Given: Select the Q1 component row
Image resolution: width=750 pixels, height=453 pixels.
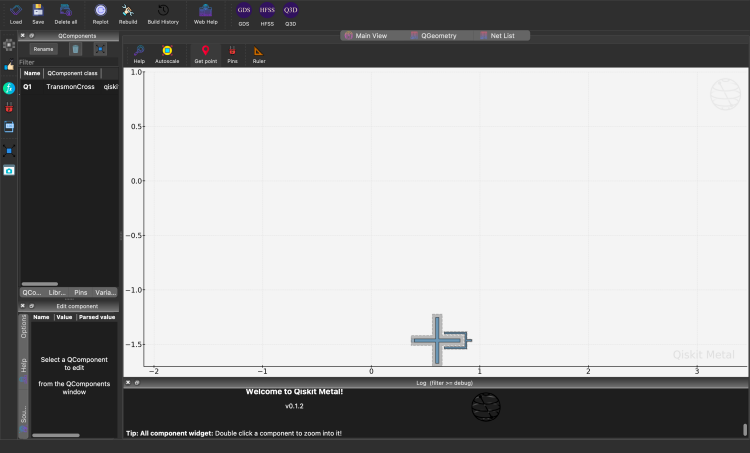Looking at the screenshot, I should click(x=69, y=87).
